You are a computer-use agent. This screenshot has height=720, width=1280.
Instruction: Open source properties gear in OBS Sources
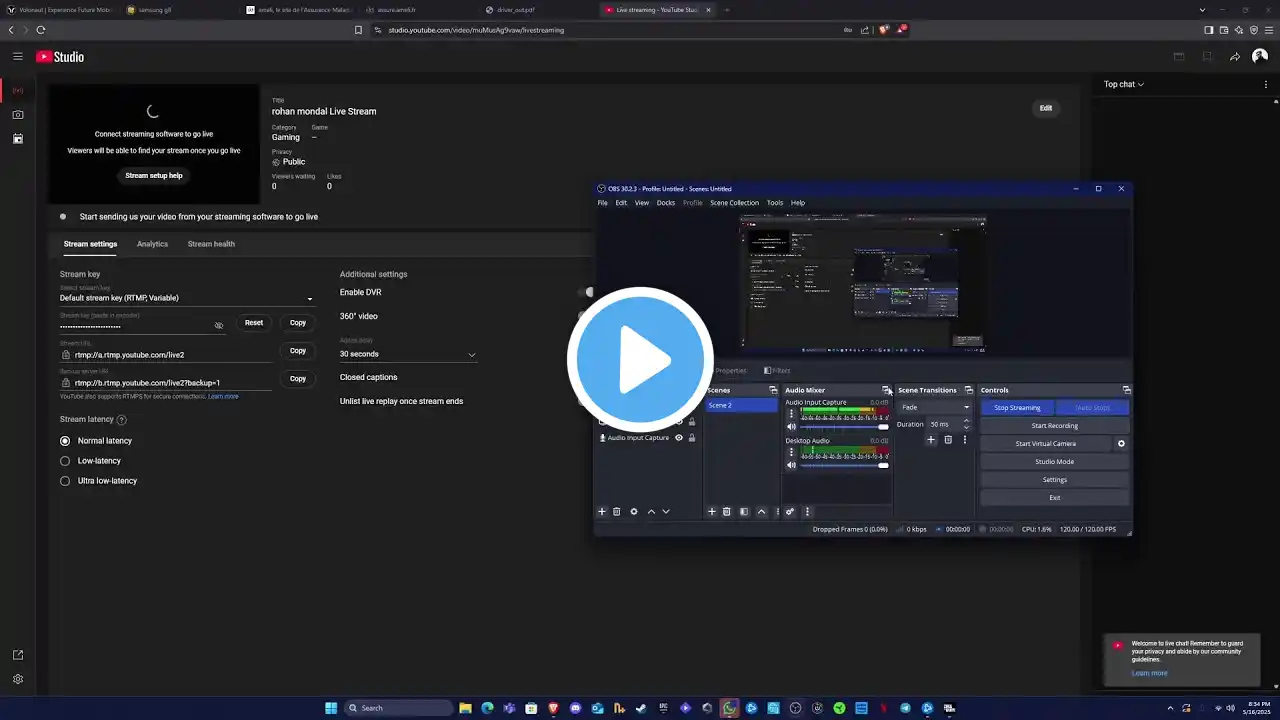coord(633,511)
